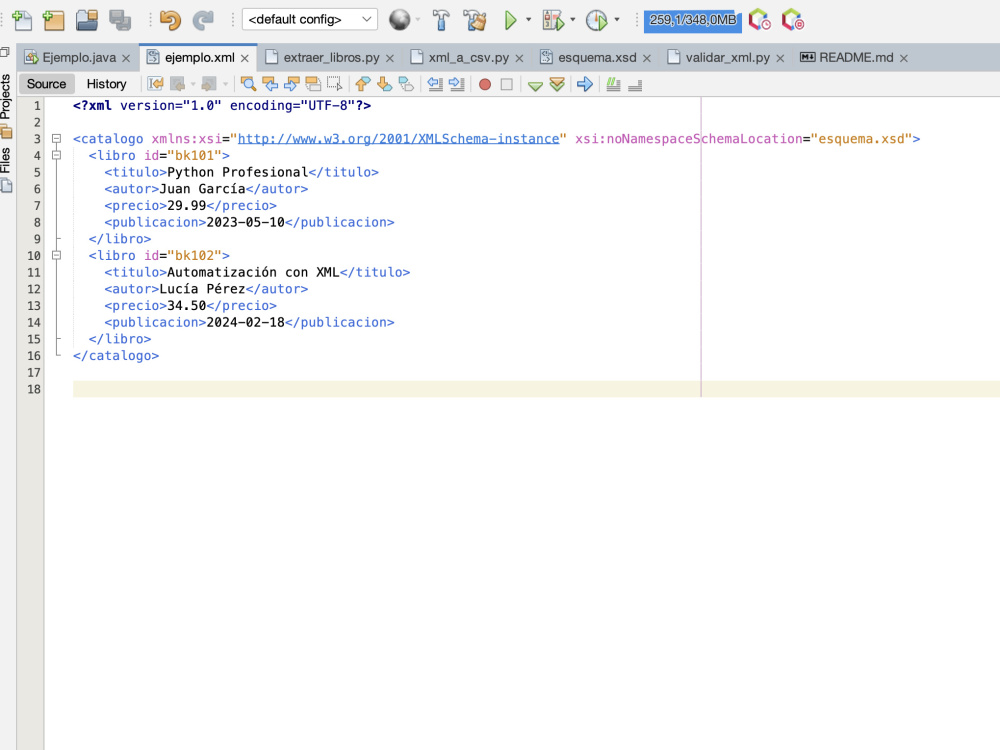Click Find Previous Occurrence icon

[x=270, y=84]
